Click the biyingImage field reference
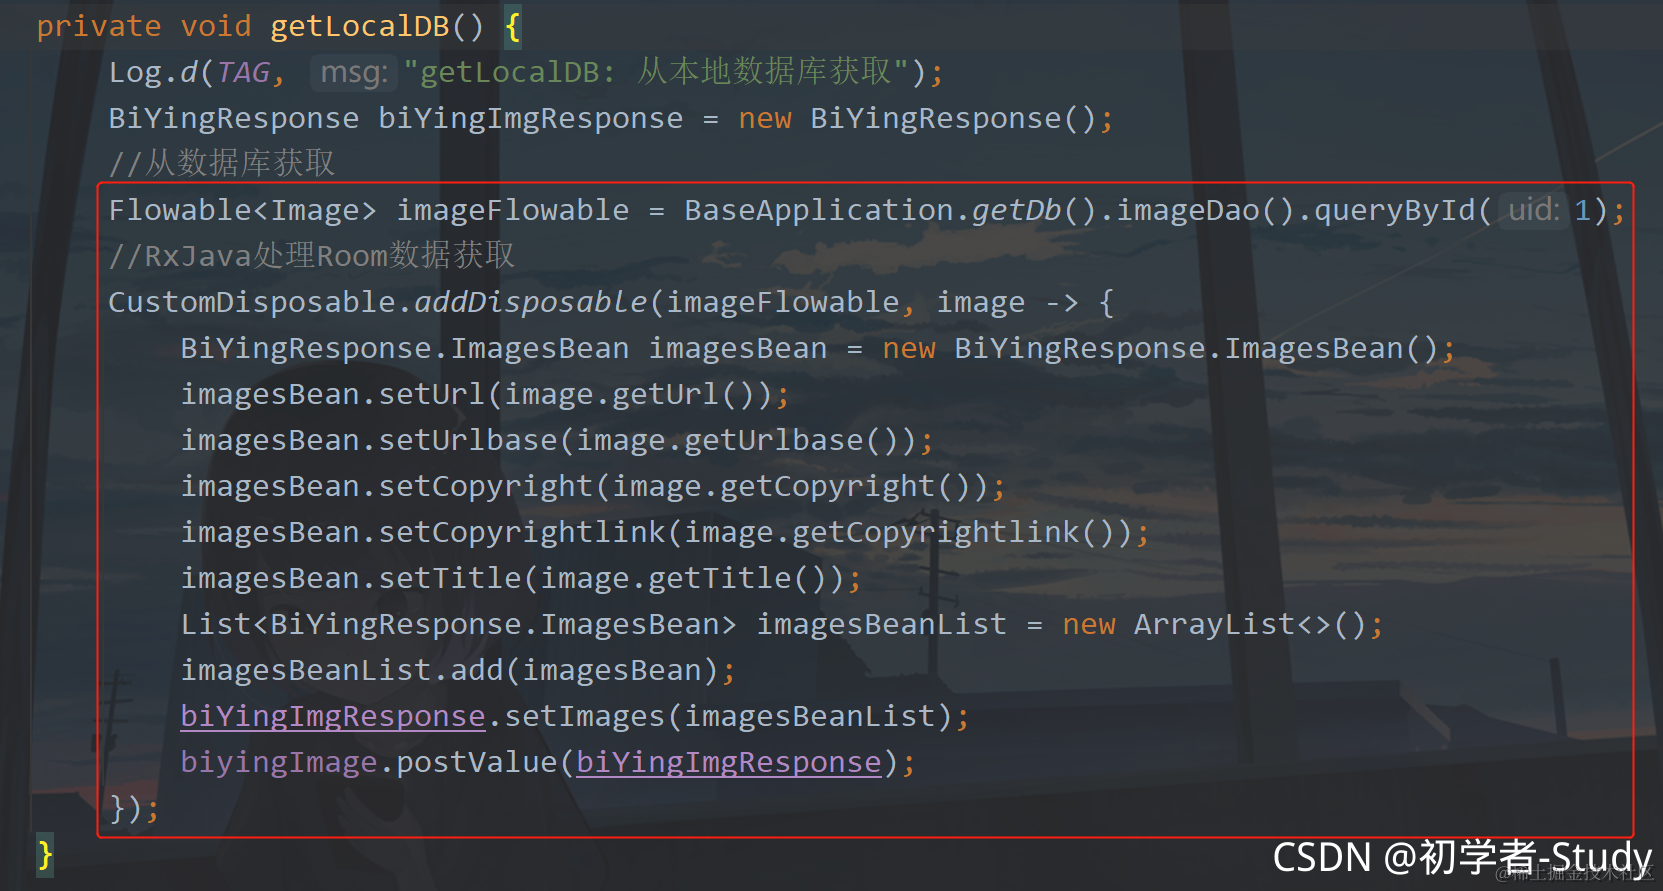The width and height of the screenshot is (1663, 891). click(x=279, y=762)
